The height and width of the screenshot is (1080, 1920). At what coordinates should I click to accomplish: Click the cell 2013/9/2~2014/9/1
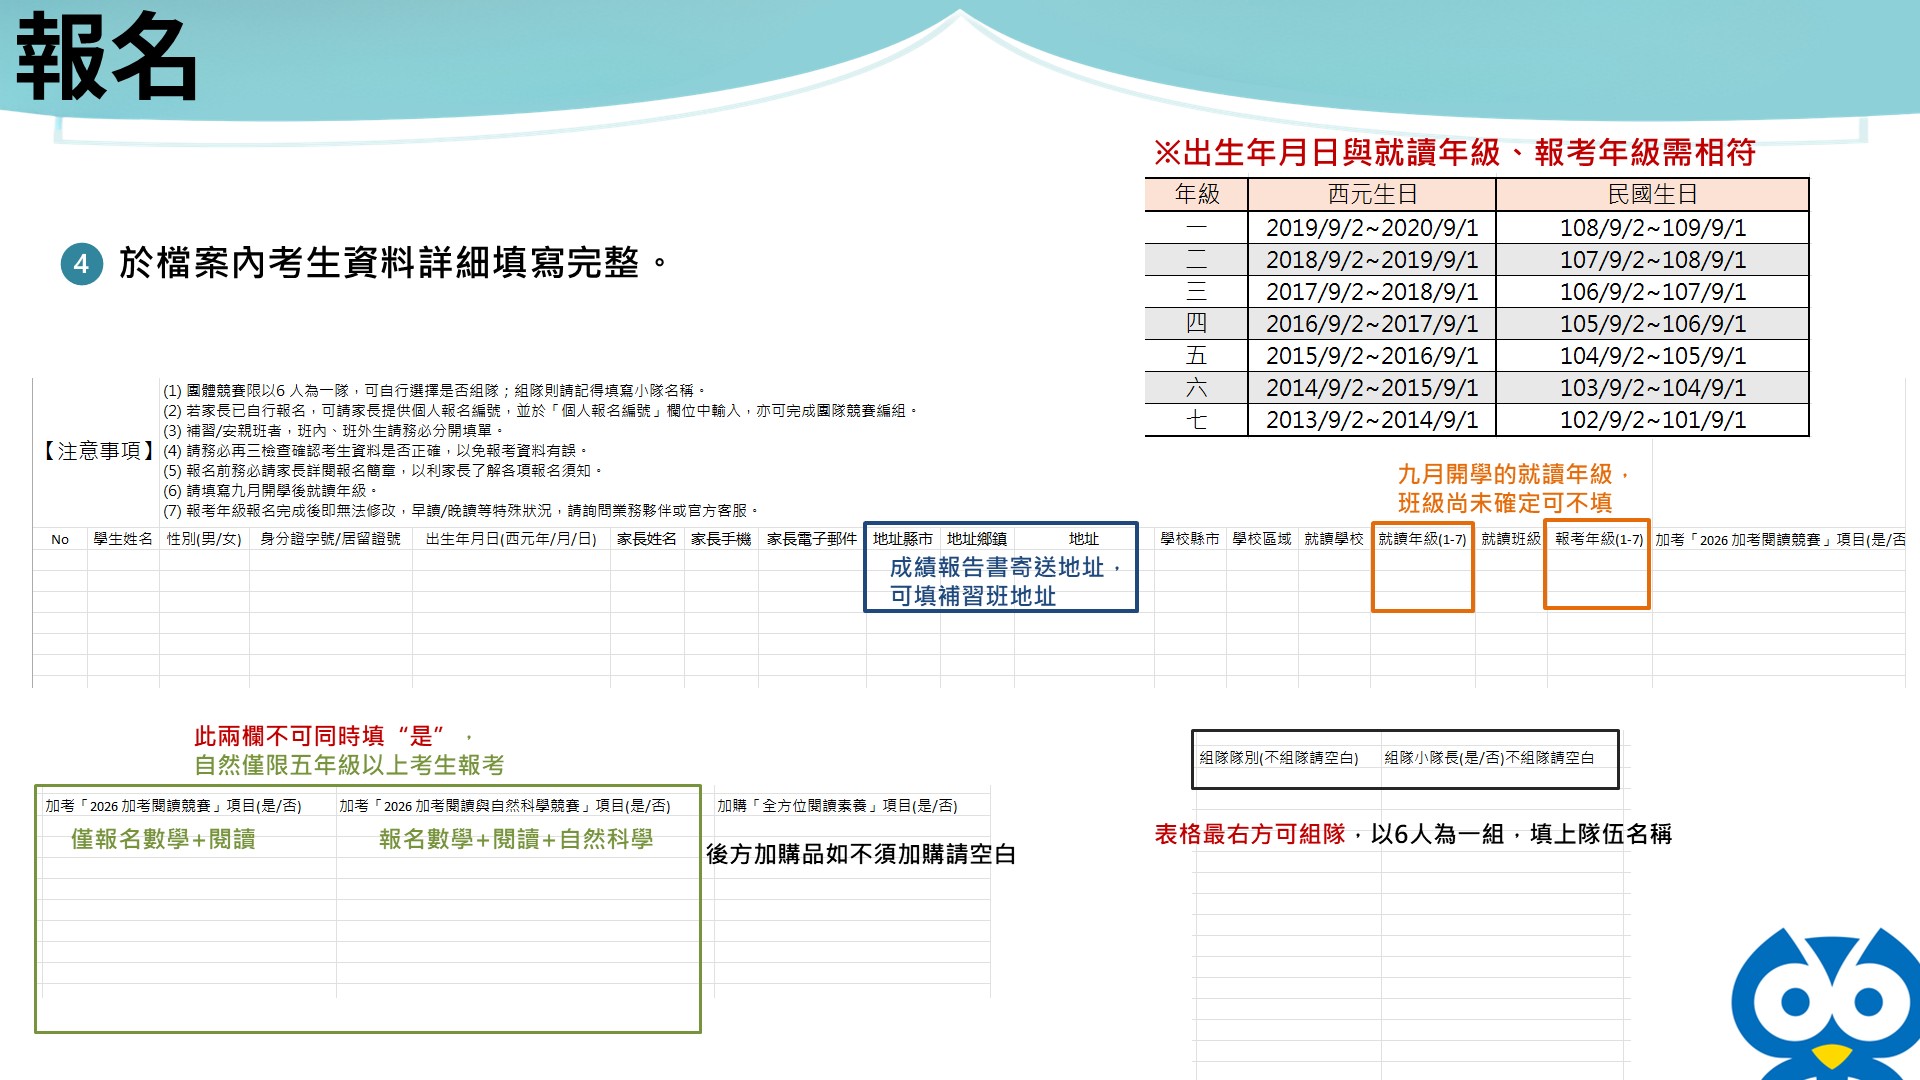click(1372, 419)
